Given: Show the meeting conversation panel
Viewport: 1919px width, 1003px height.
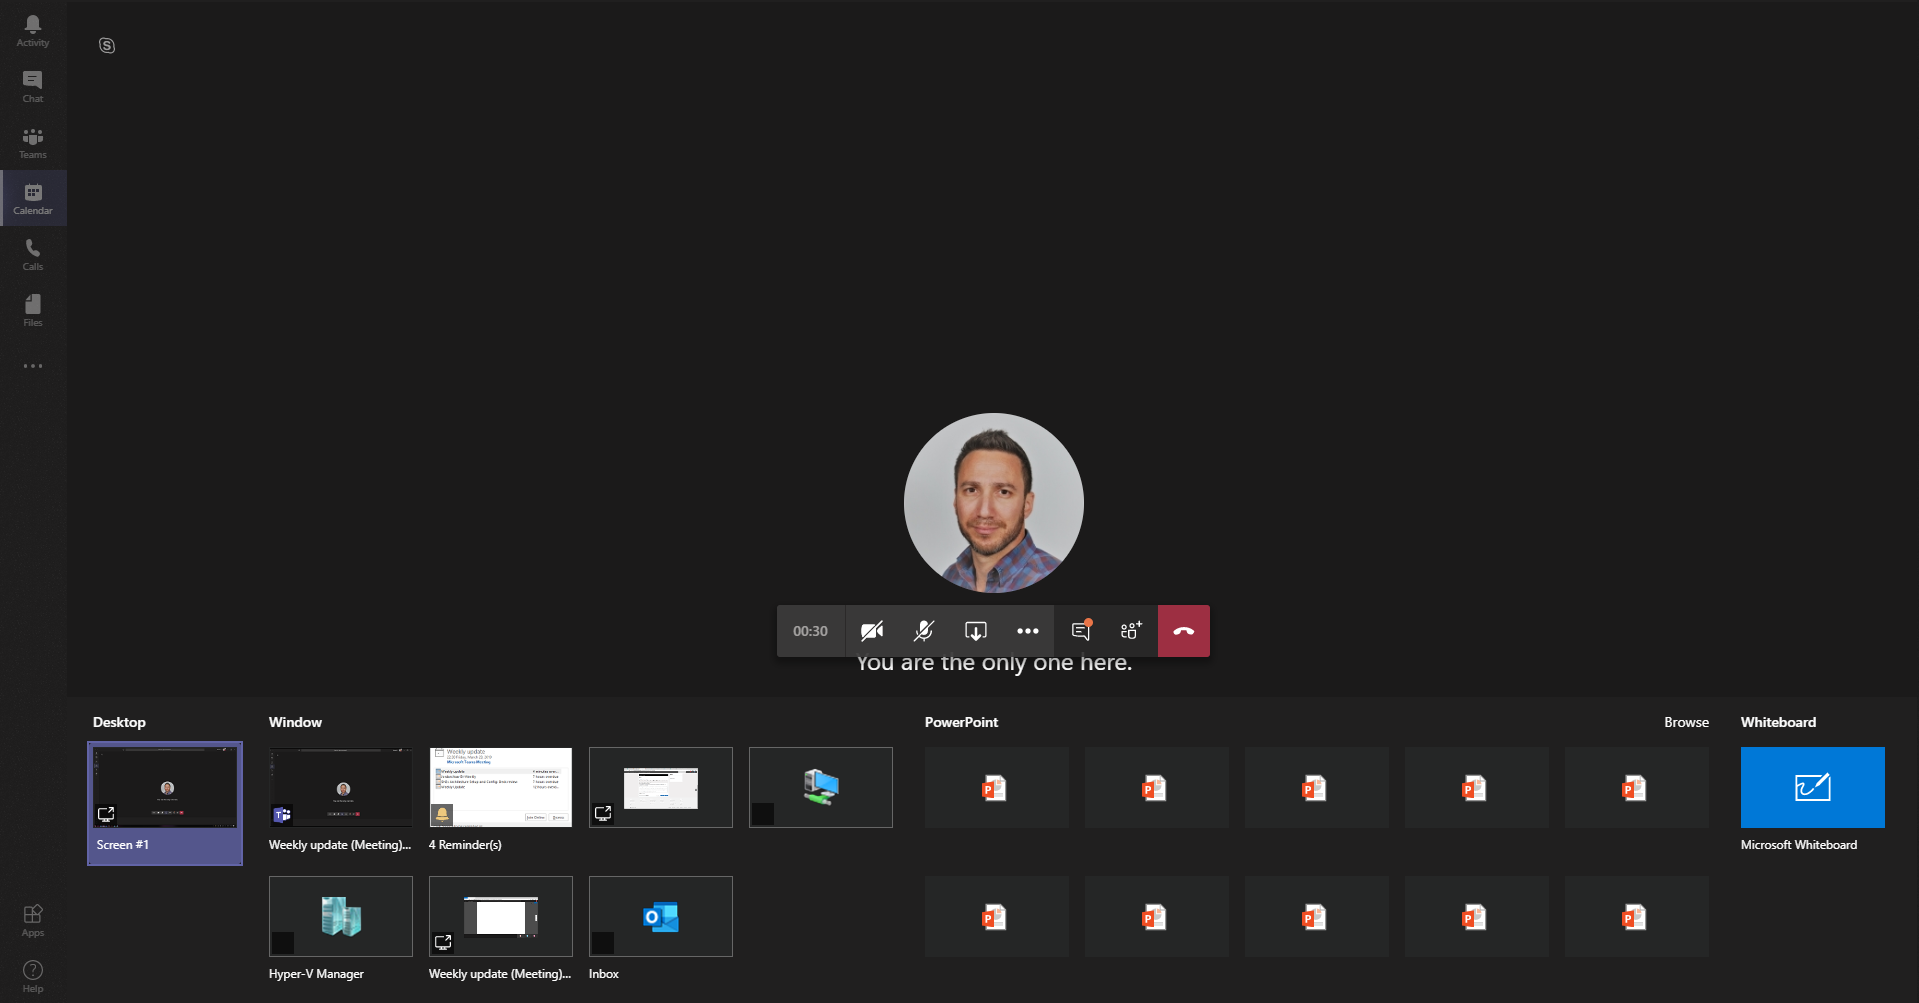Looking at the screenshot, I should pos(1079,631).
